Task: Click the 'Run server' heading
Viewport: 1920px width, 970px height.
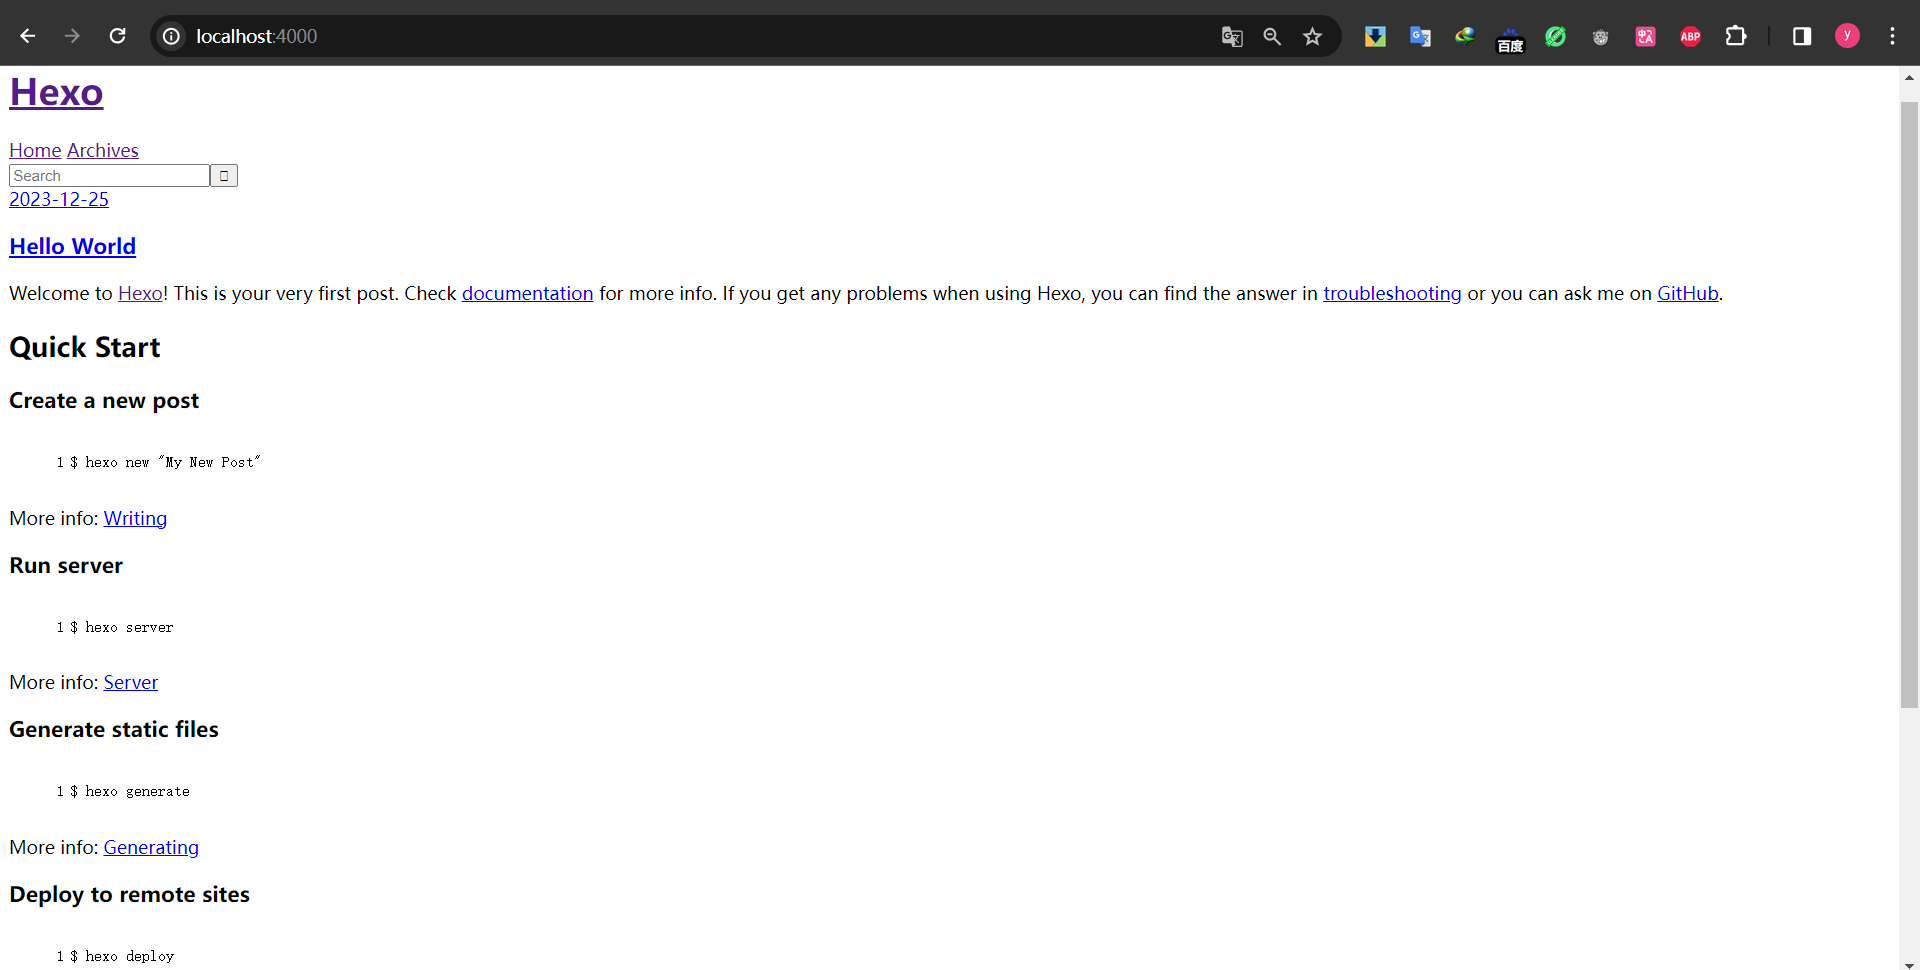Action: (x=66, y=565)
